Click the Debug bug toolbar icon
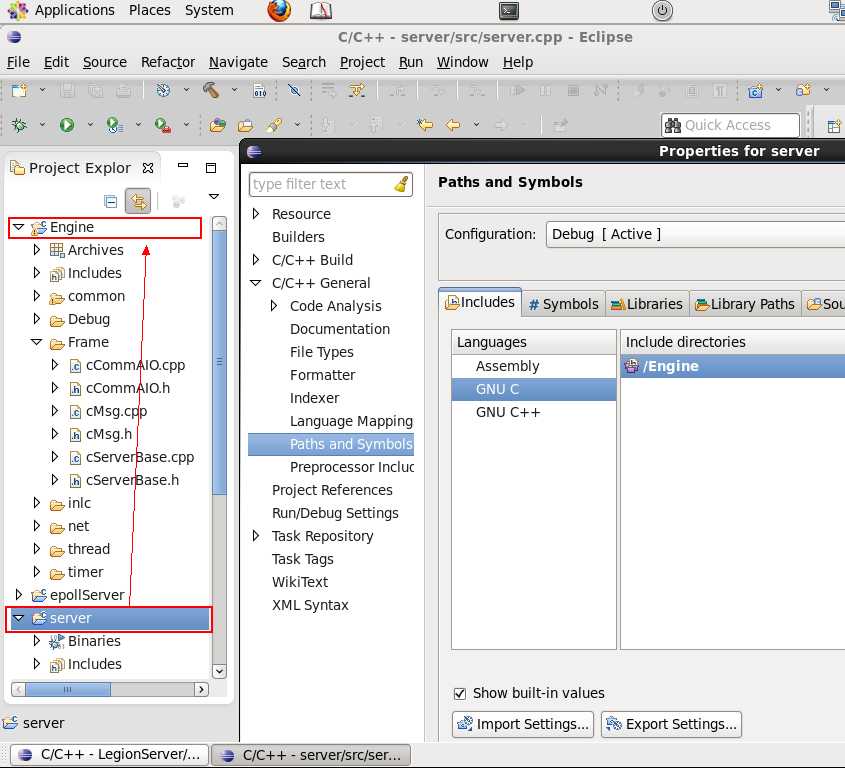 pos(19,125)
